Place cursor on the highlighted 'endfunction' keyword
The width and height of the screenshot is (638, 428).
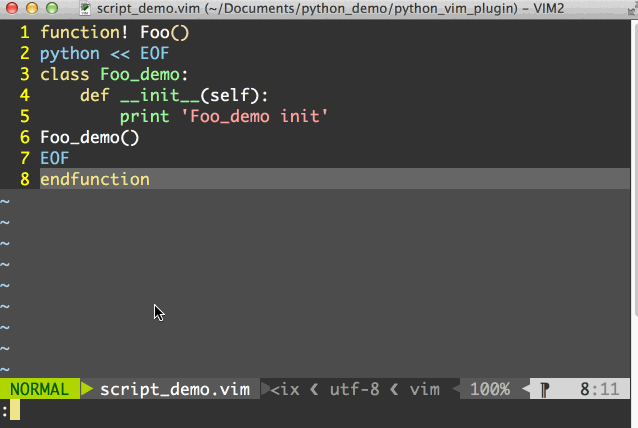pos(94,179)
